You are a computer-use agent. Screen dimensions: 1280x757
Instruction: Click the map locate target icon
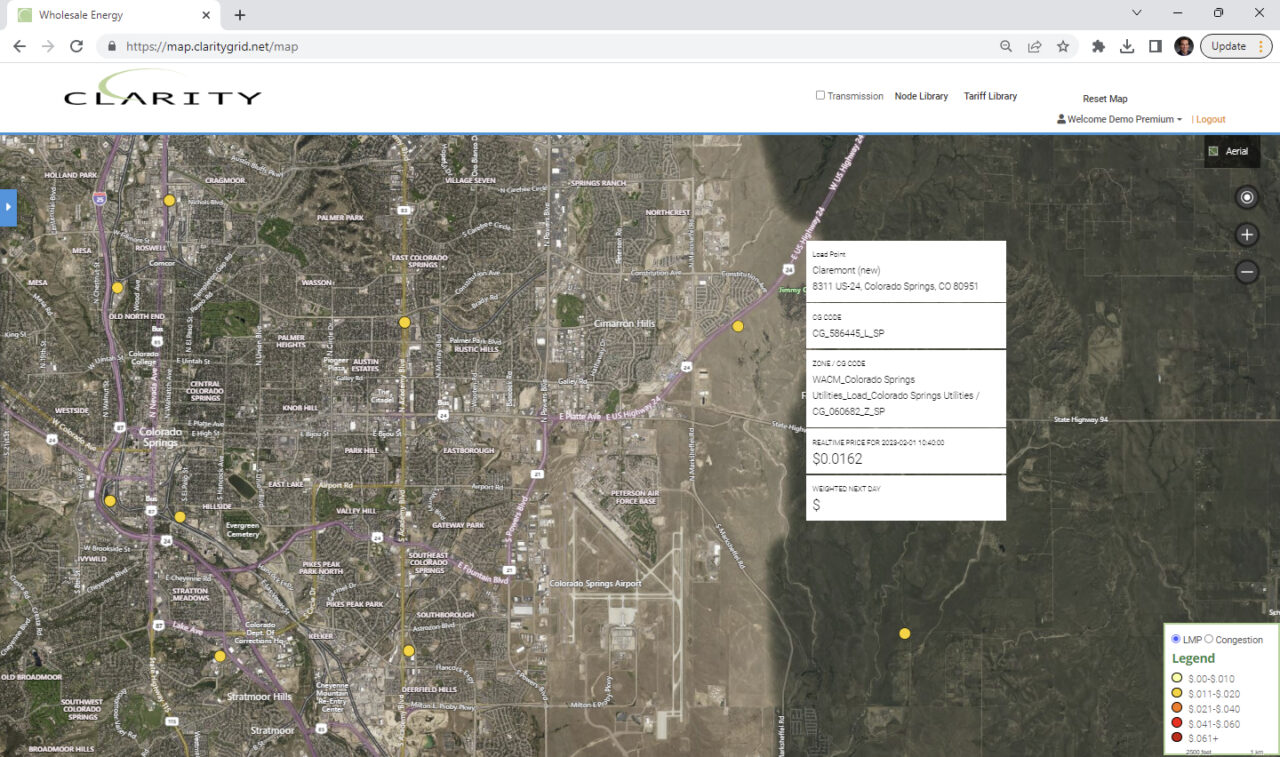click(x=1246, y=197)
